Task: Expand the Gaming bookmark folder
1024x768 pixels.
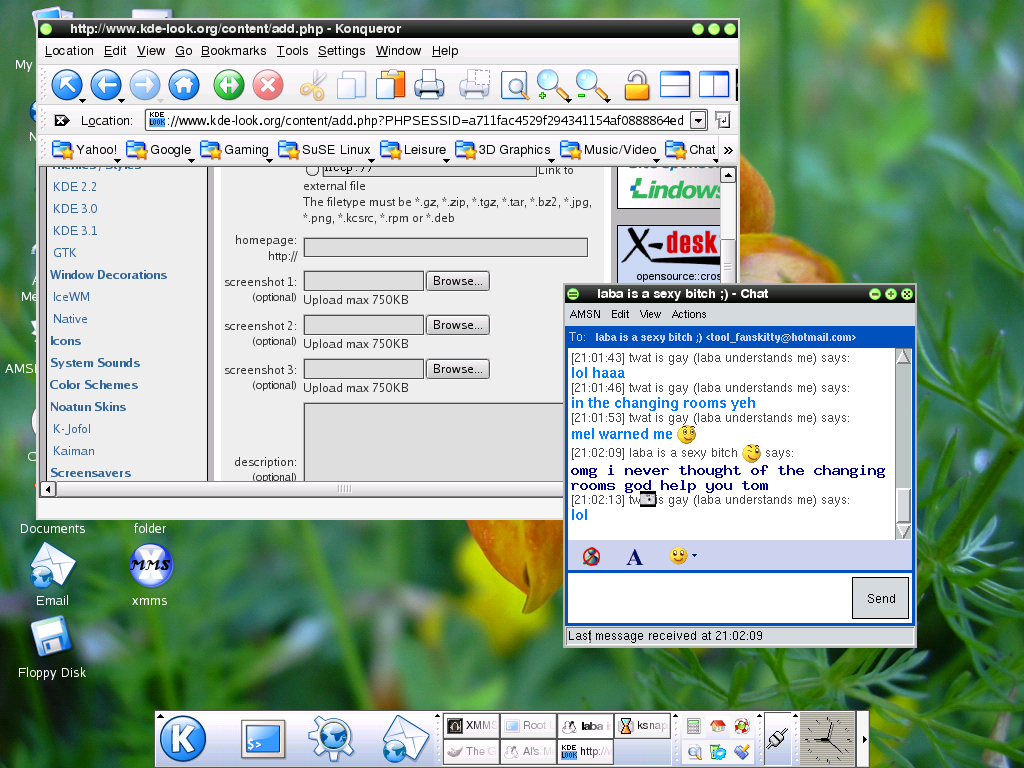Action: tap(235, 150)
